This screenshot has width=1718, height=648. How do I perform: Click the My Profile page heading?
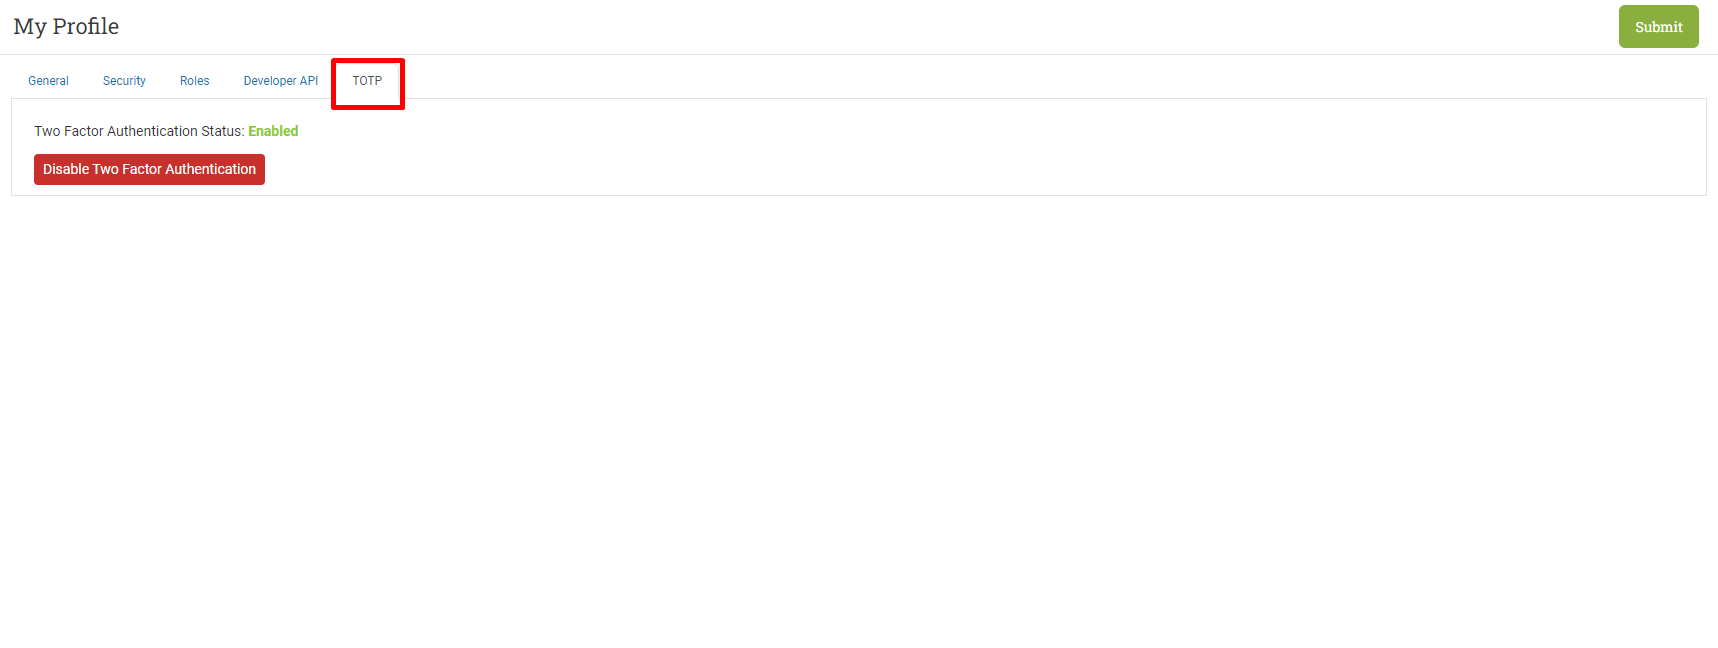click(x=66, y=27)
